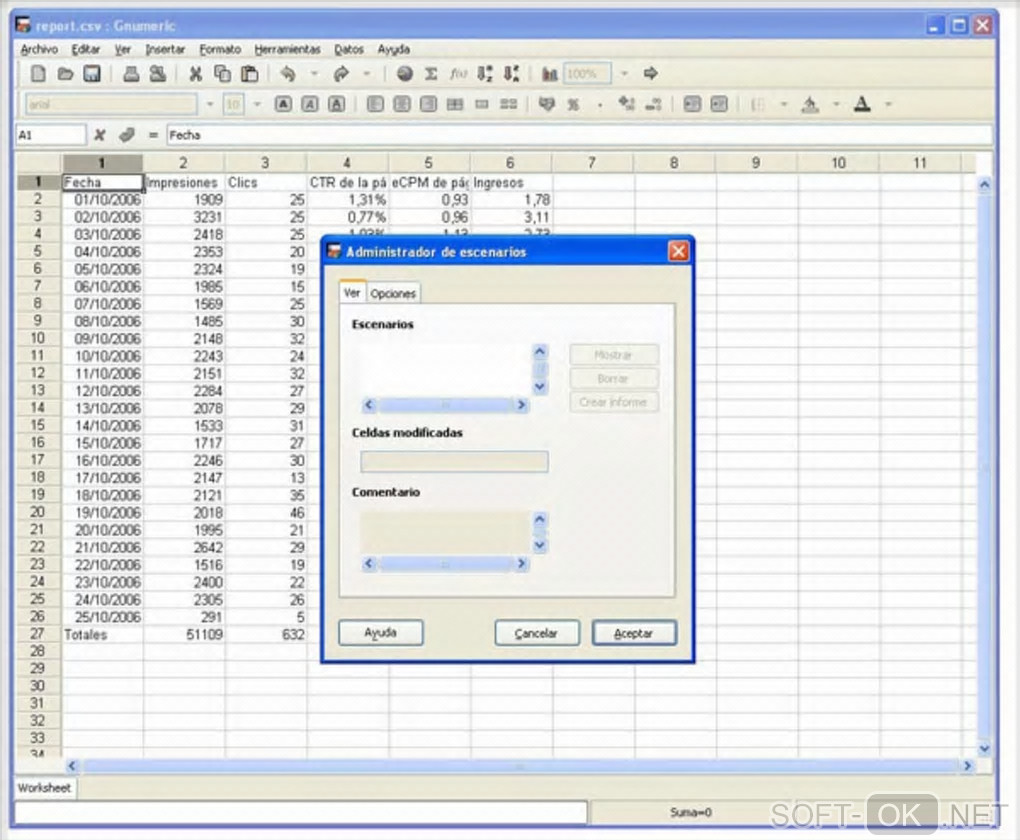This screenshot has height=840, width=1020.
Task: Switch to the Opciones tab
Action: pos(393,293)
